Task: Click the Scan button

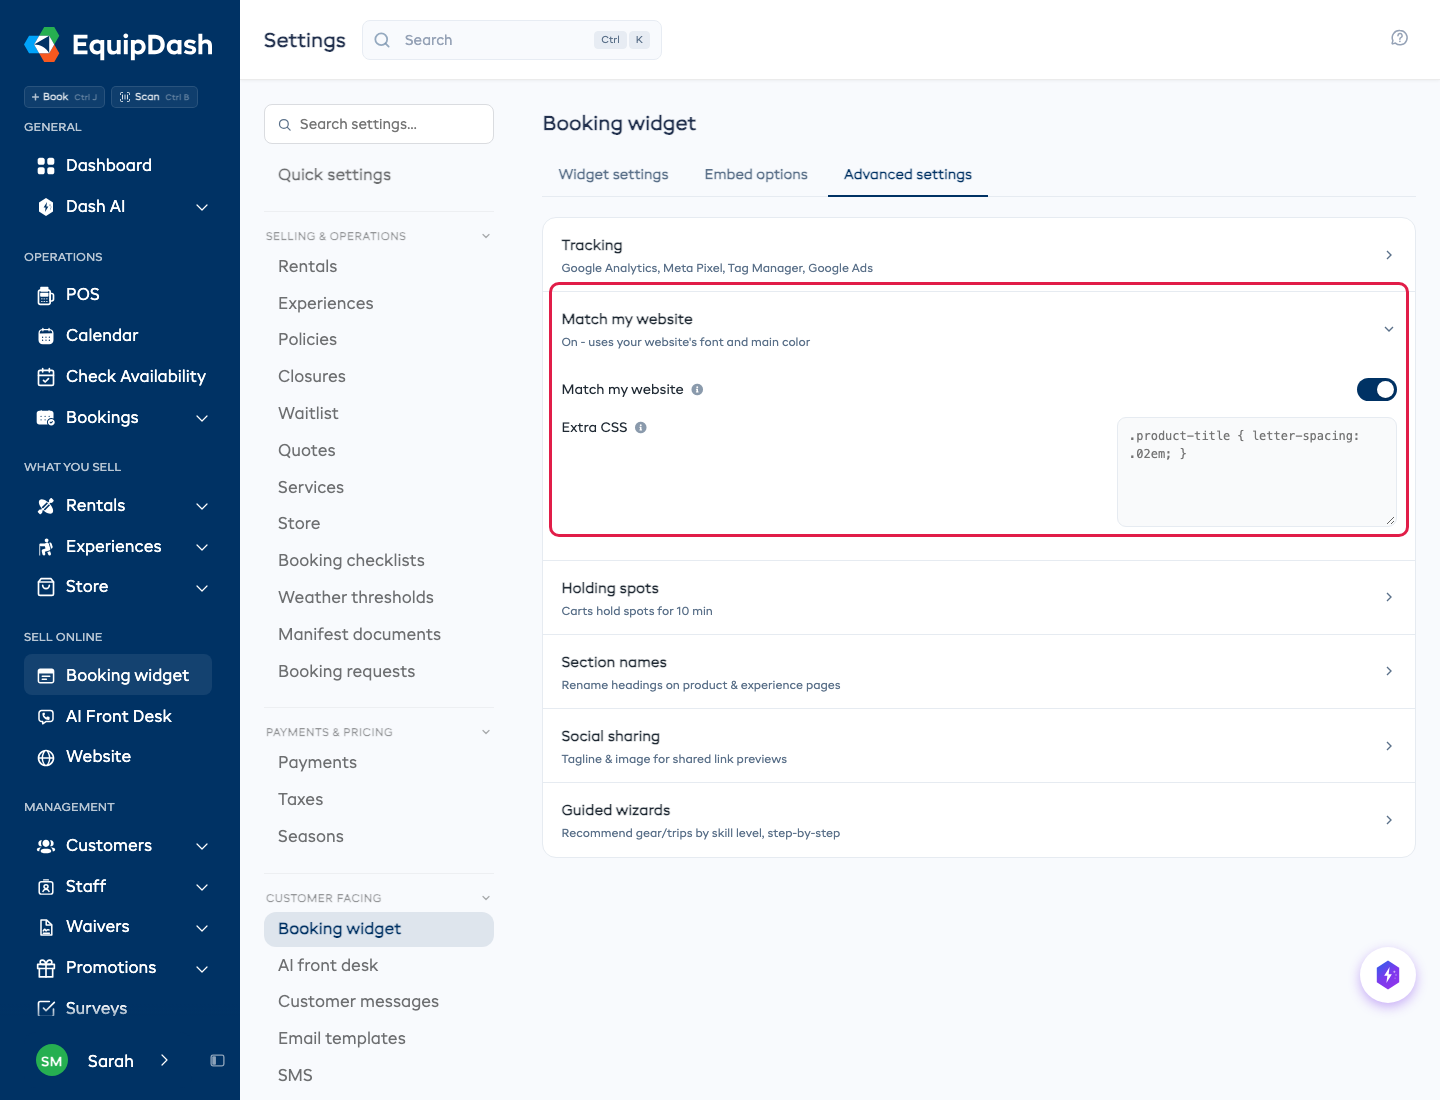Action: coord(154,97)
